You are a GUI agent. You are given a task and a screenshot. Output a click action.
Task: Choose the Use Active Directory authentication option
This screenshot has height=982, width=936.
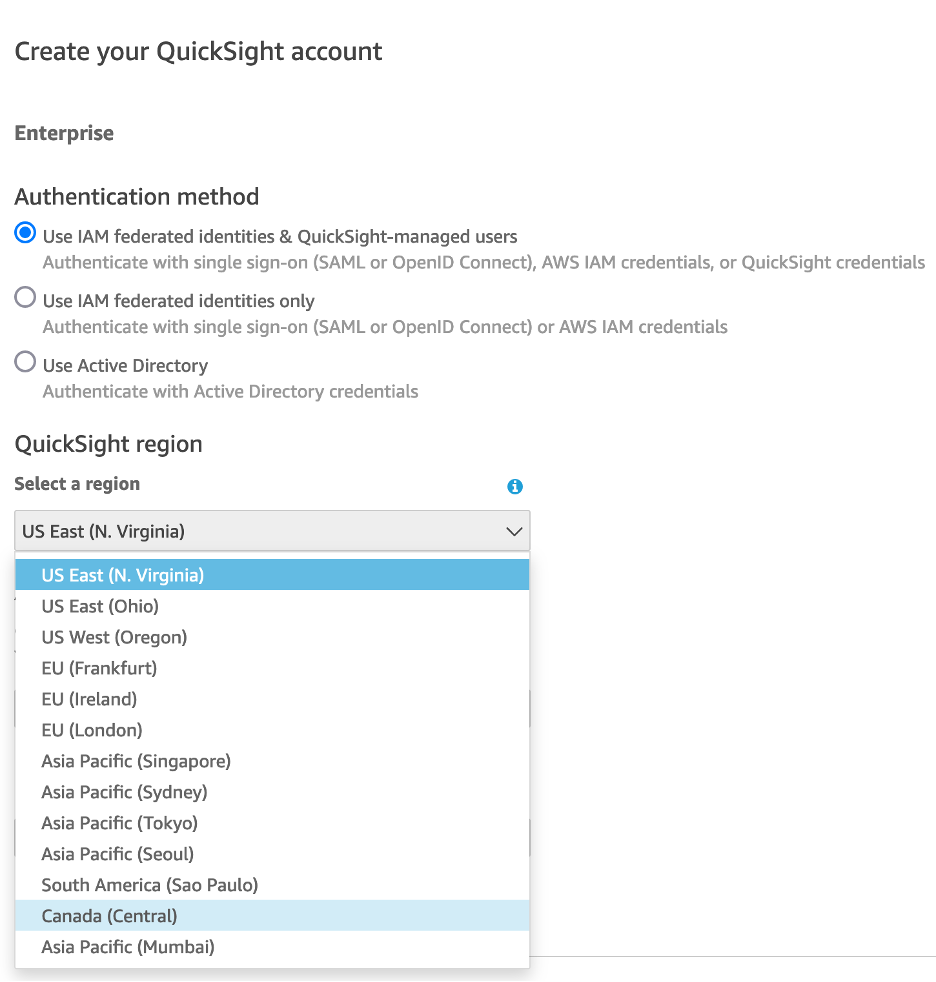click(x=24, y=361)
